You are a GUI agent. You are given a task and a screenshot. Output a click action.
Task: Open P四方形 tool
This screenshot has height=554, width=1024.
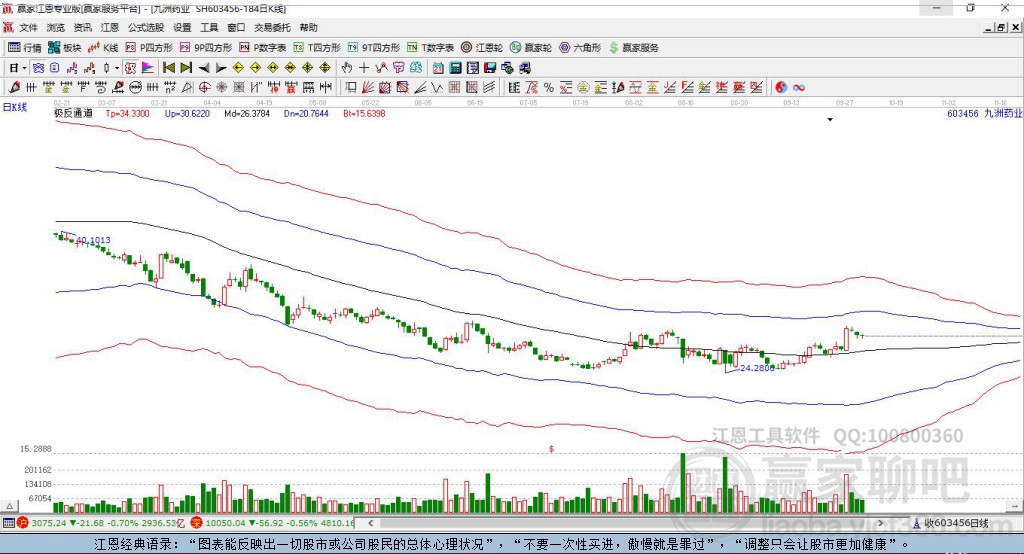click(x=149, y=48)
